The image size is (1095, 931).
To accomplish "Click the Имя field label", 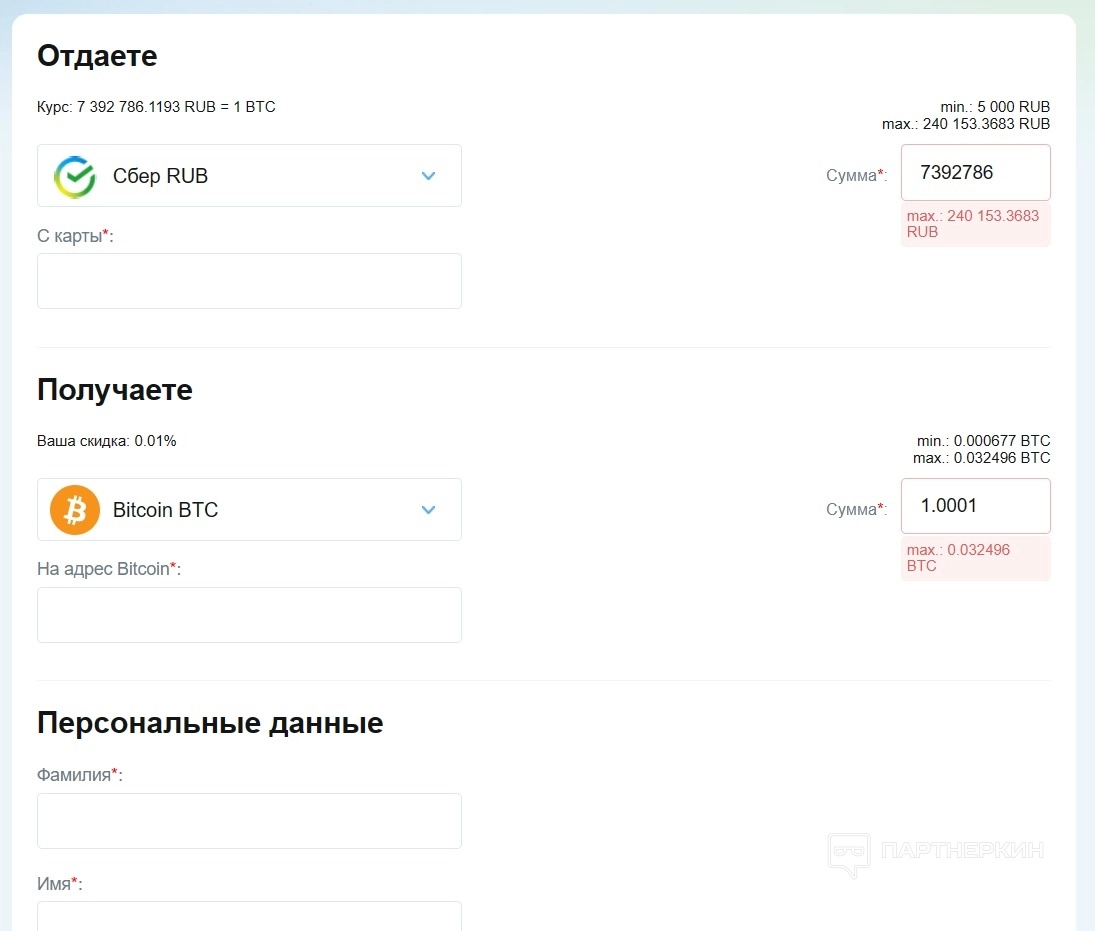I will tap(59, 884).
